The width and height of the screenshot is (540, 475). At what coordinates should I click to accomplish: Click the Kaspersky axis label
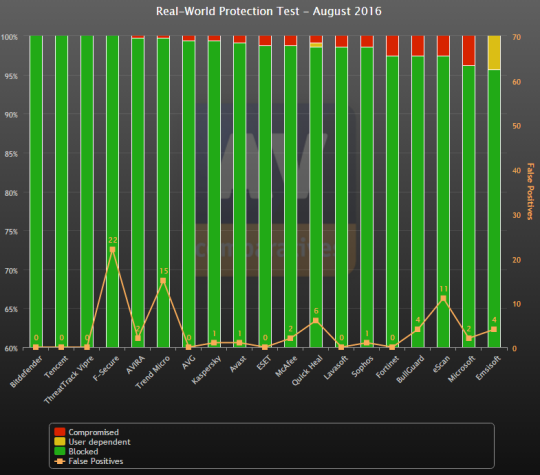pyautogui.click(x=207, y=370)
